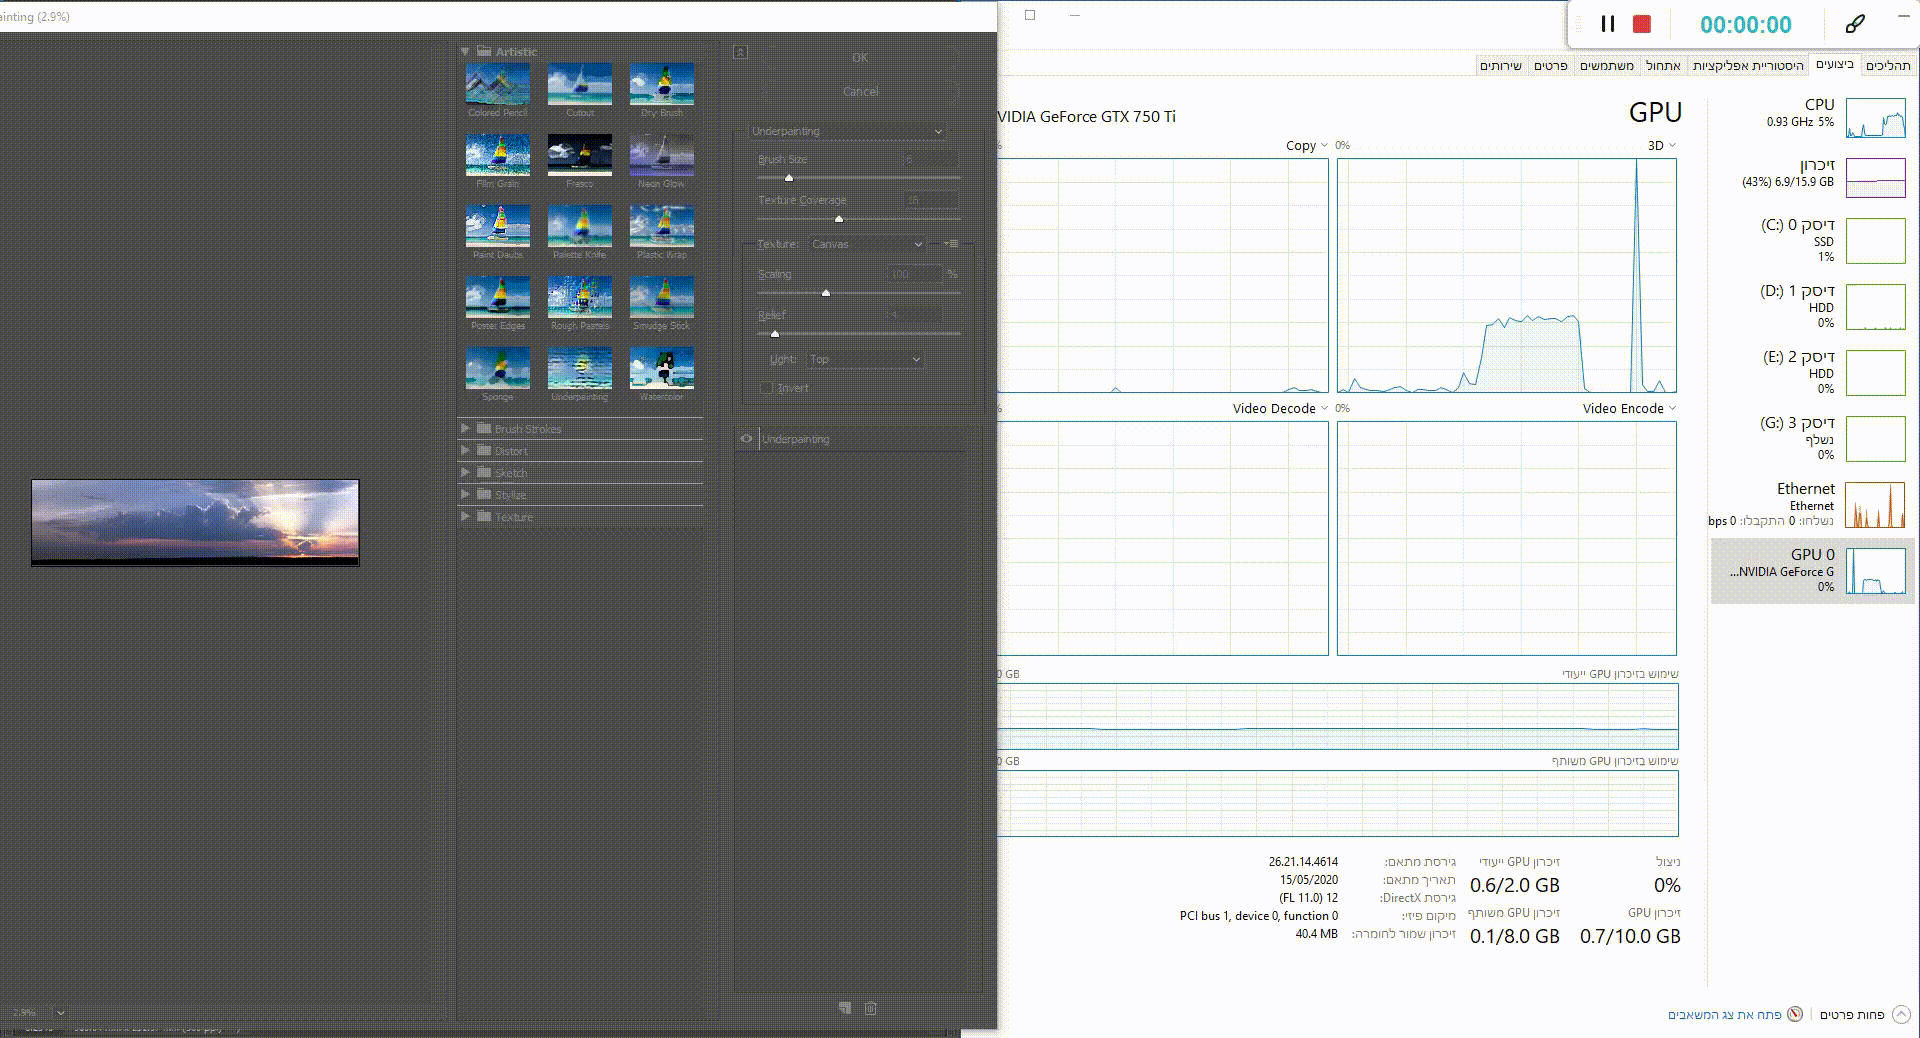Open the Video Decode graph dropdown
The image size is (1920, 1038).
click(x=1280, y=409)
